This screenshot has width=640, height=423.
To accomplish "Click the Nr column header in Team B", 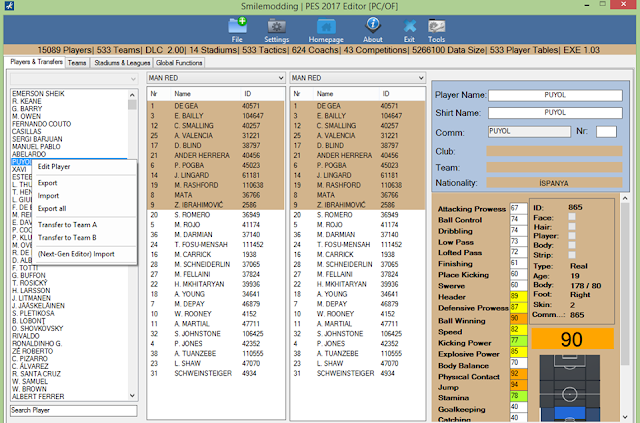I will point(297,94).
